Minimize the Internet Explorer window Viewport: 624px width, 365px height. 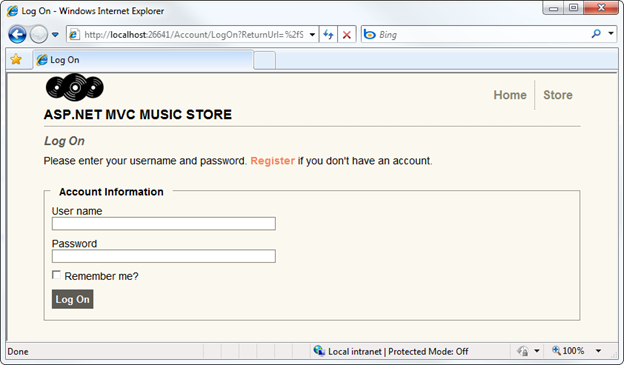click(x=553, y=8)
